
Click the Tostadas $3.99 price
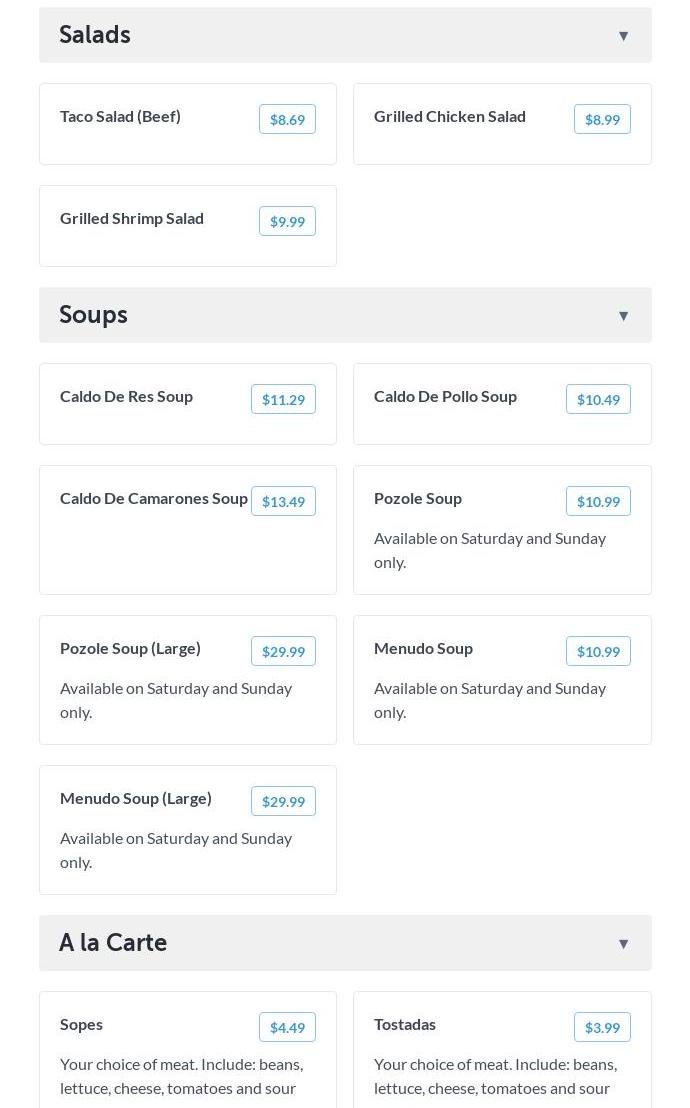[x=602, y=1028]
